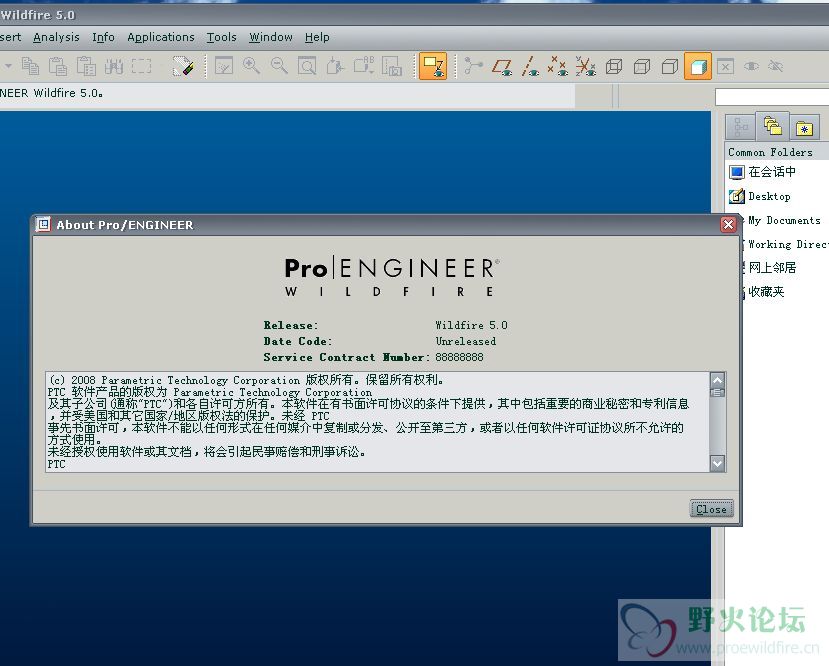The height and width of the screenshot is (666, 829).
Task: Toggle the spin center display
Action: click(x=433, y=66)
